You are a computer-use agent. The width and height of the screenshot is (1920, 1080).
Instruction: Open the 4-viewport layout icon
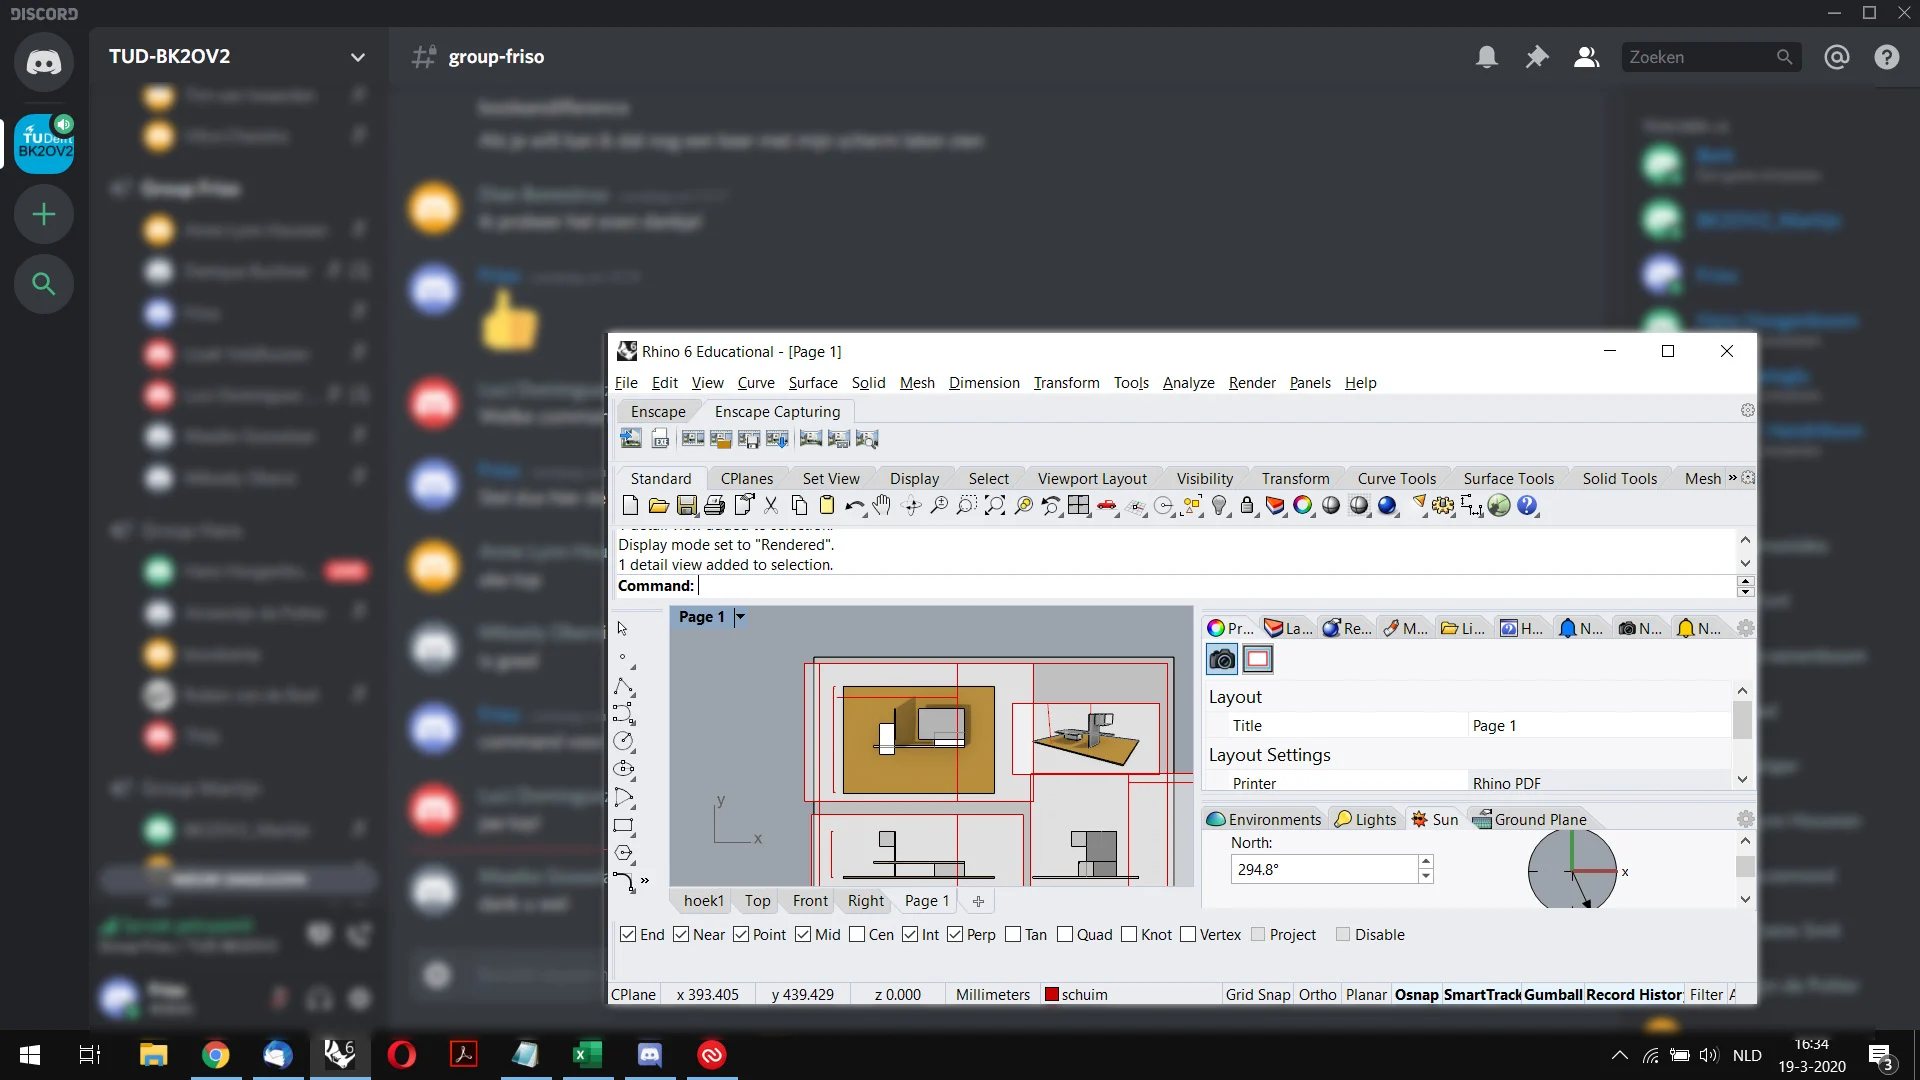[x=1078, y=506]
